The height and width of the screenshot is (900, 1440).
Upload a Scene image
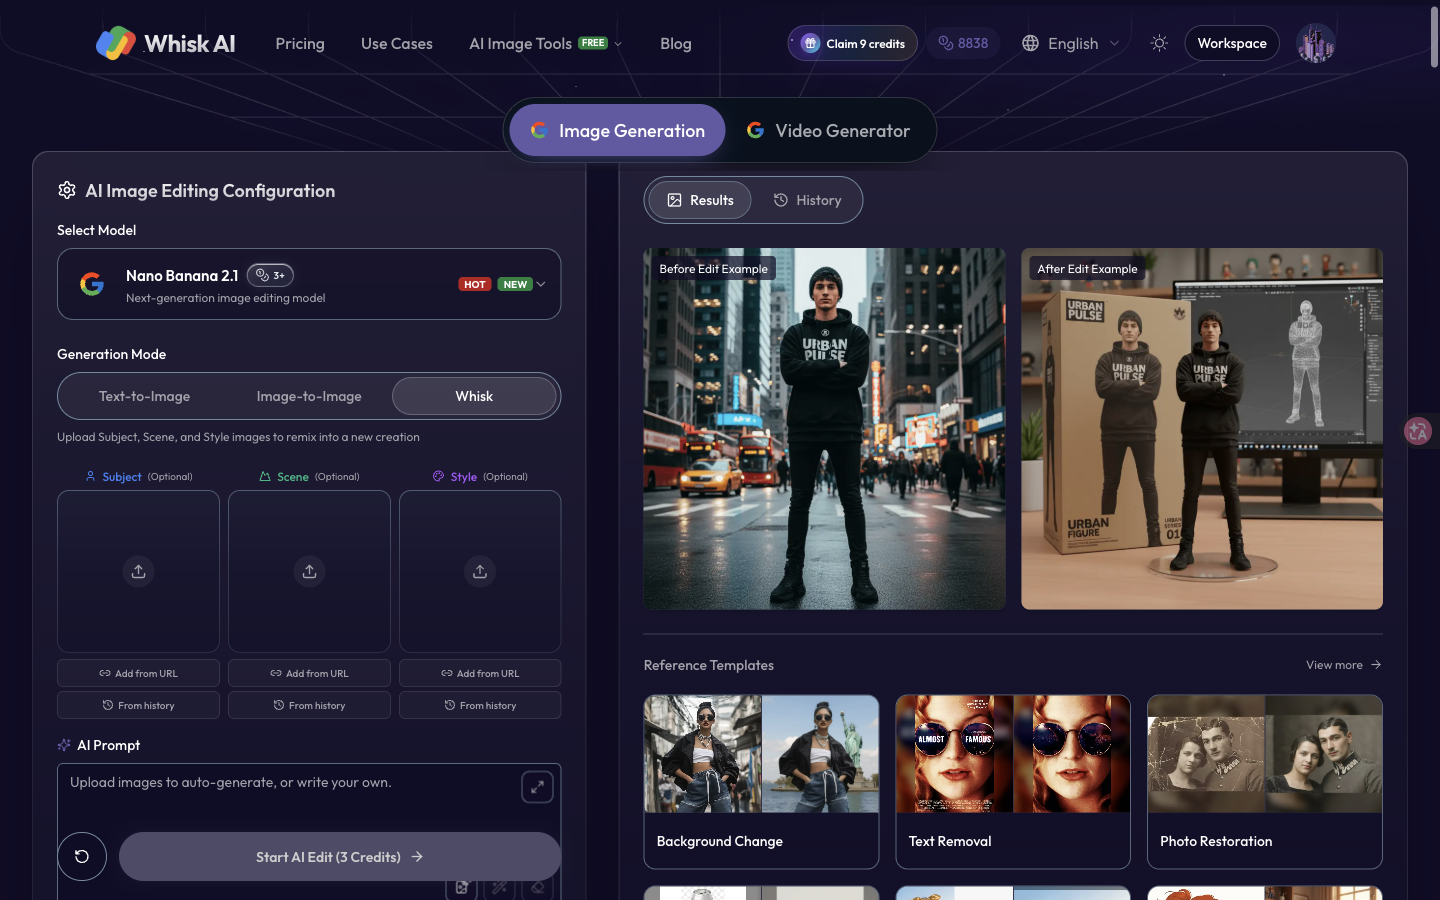pyautogui.click(x=309, y=571)
